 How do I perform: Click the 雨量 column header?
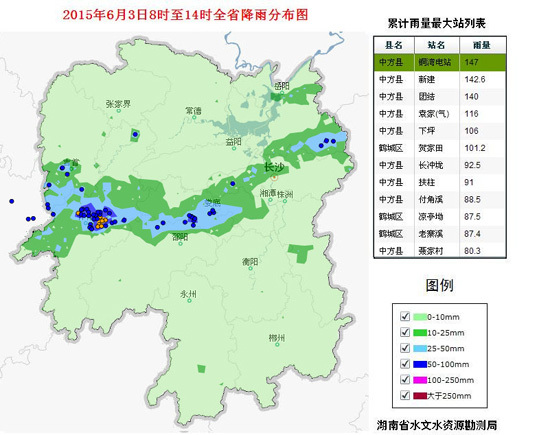coord(482,45)
